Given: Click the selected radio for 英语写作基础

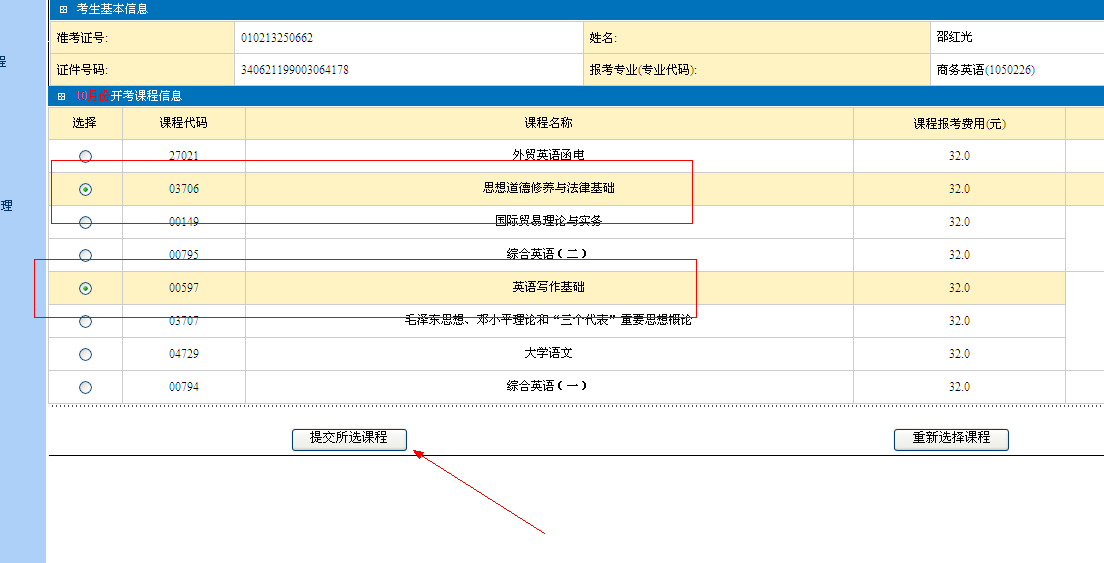Looking at the screenshot, I should pyautogui.click(x=85, y=288).
